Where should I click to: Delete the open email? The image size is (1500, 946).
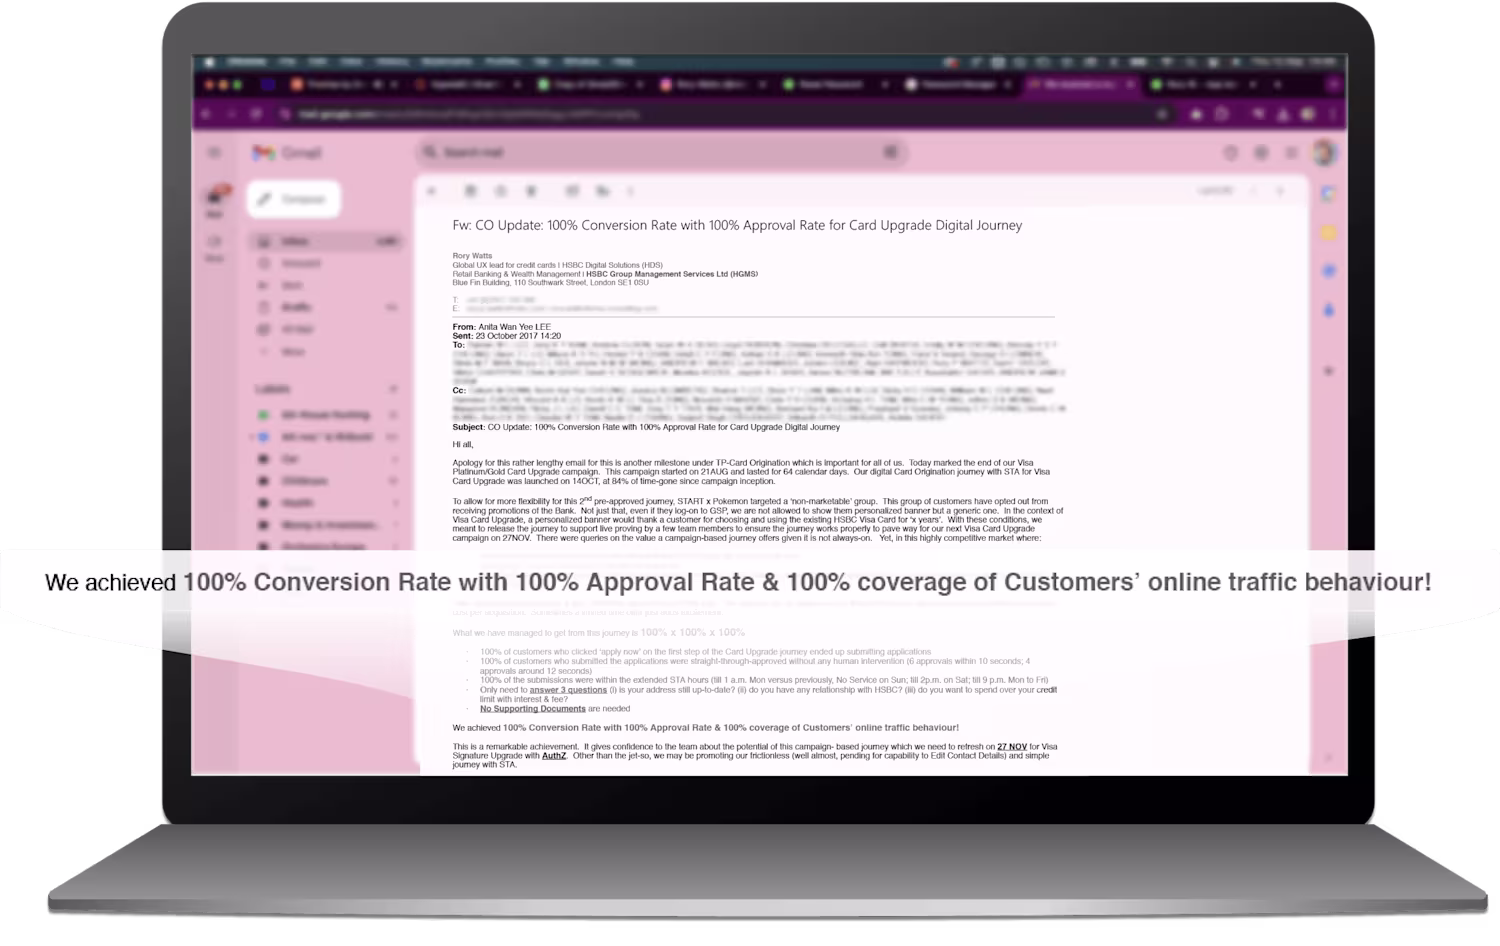pyautogui.click(x=531, y=191)
